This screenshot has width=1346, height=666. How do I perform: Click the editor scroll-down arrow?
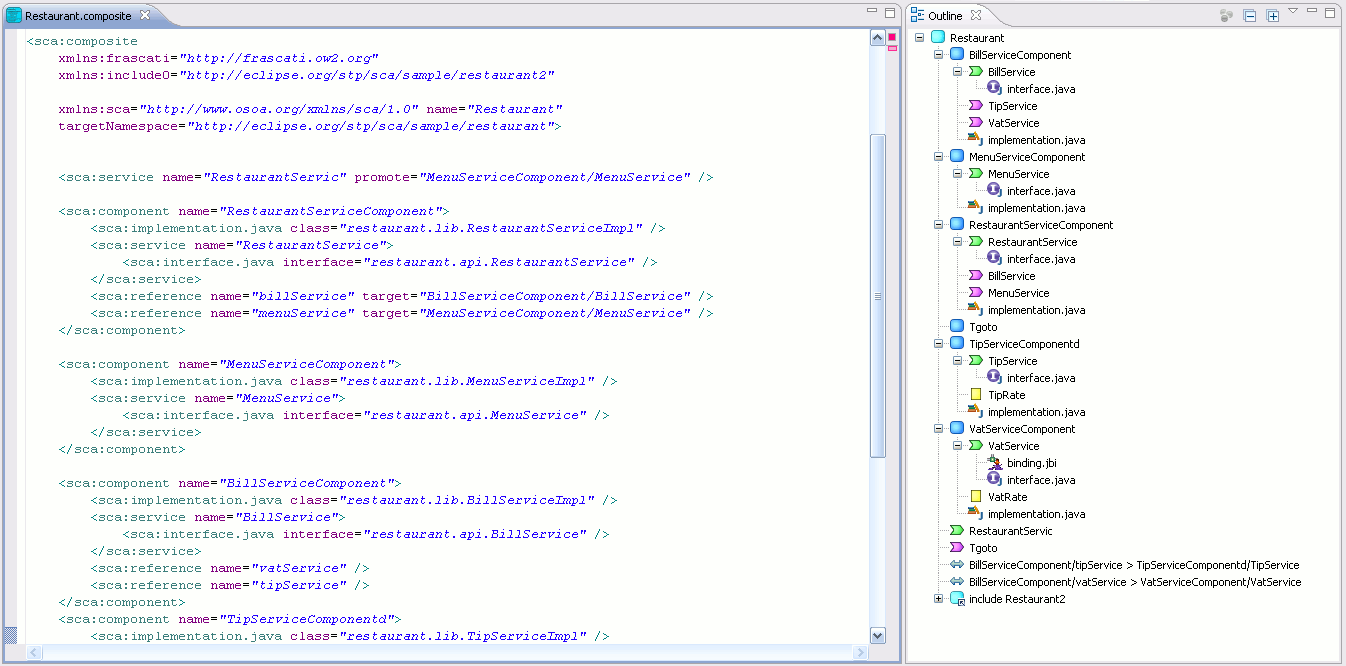point(878,635)
